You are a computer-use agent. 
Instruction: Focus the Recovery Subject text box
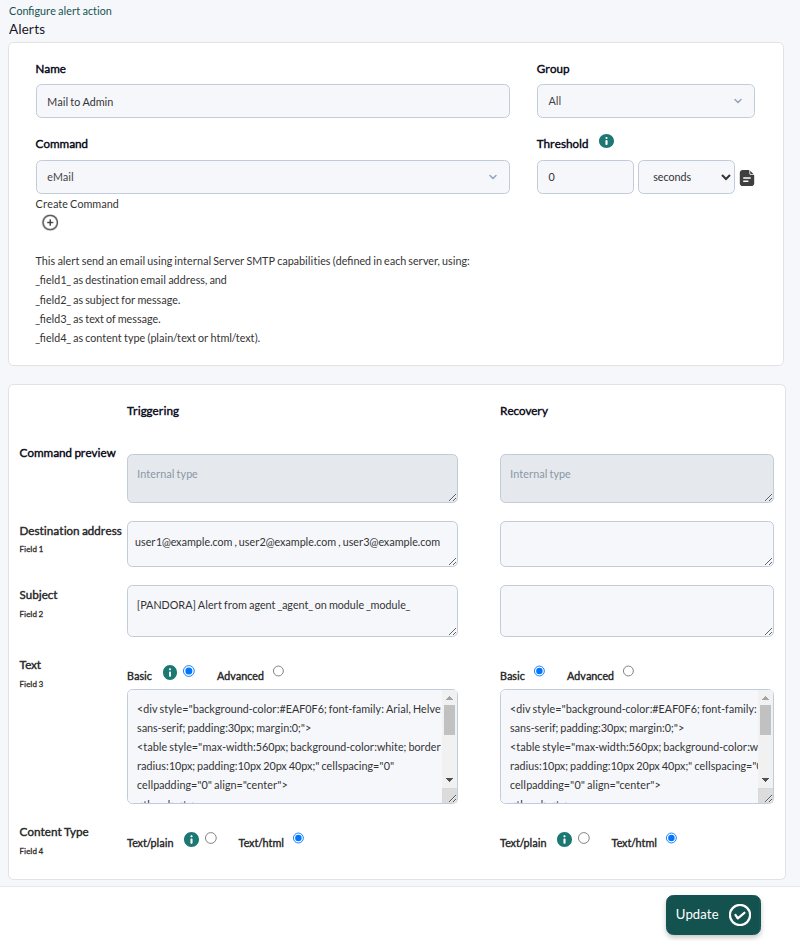tap(636, 611)
